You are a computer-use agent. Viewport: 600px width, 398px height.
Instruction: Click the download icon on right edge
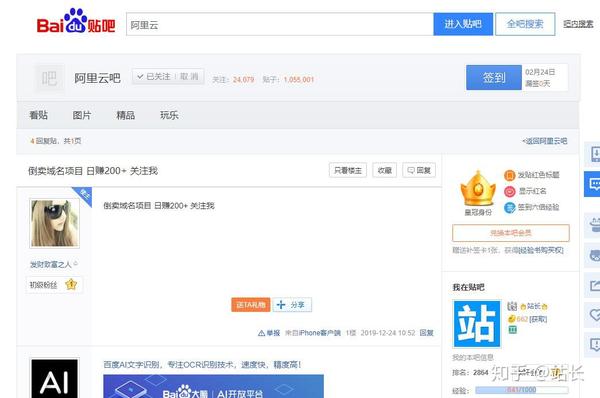(593, 153)
